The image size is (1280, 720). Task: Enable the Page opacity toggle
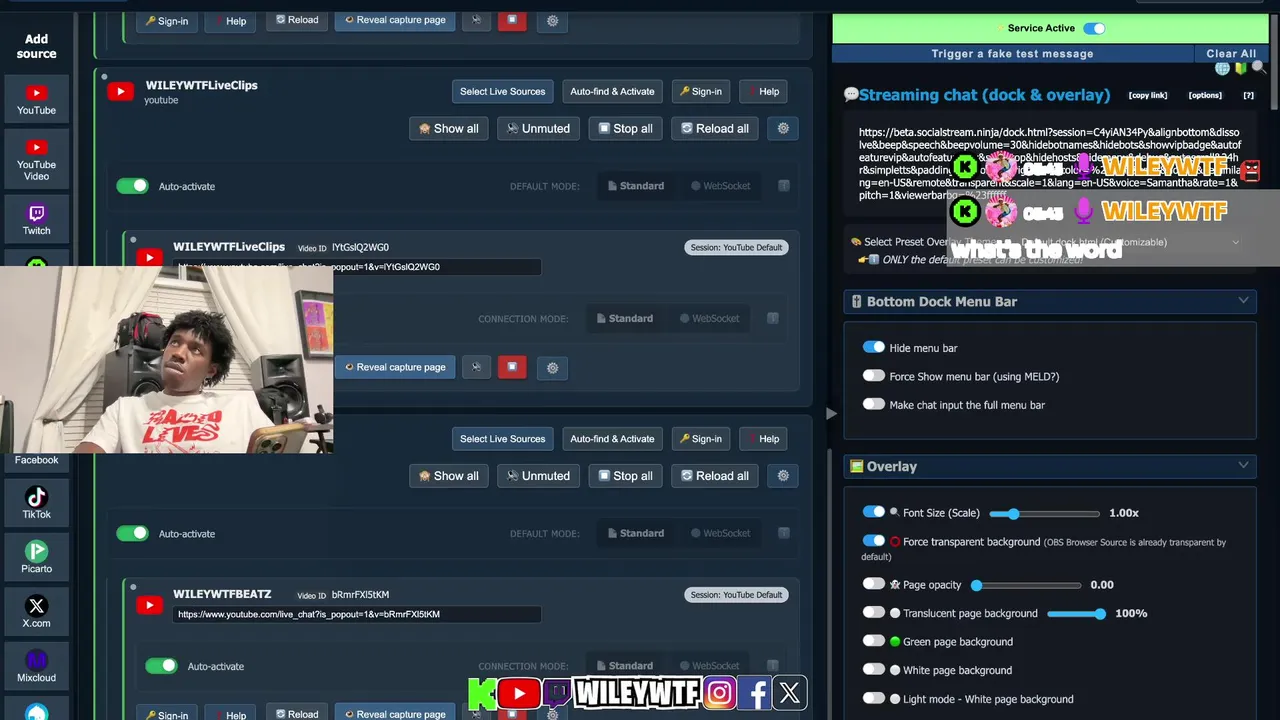[874, 583]
